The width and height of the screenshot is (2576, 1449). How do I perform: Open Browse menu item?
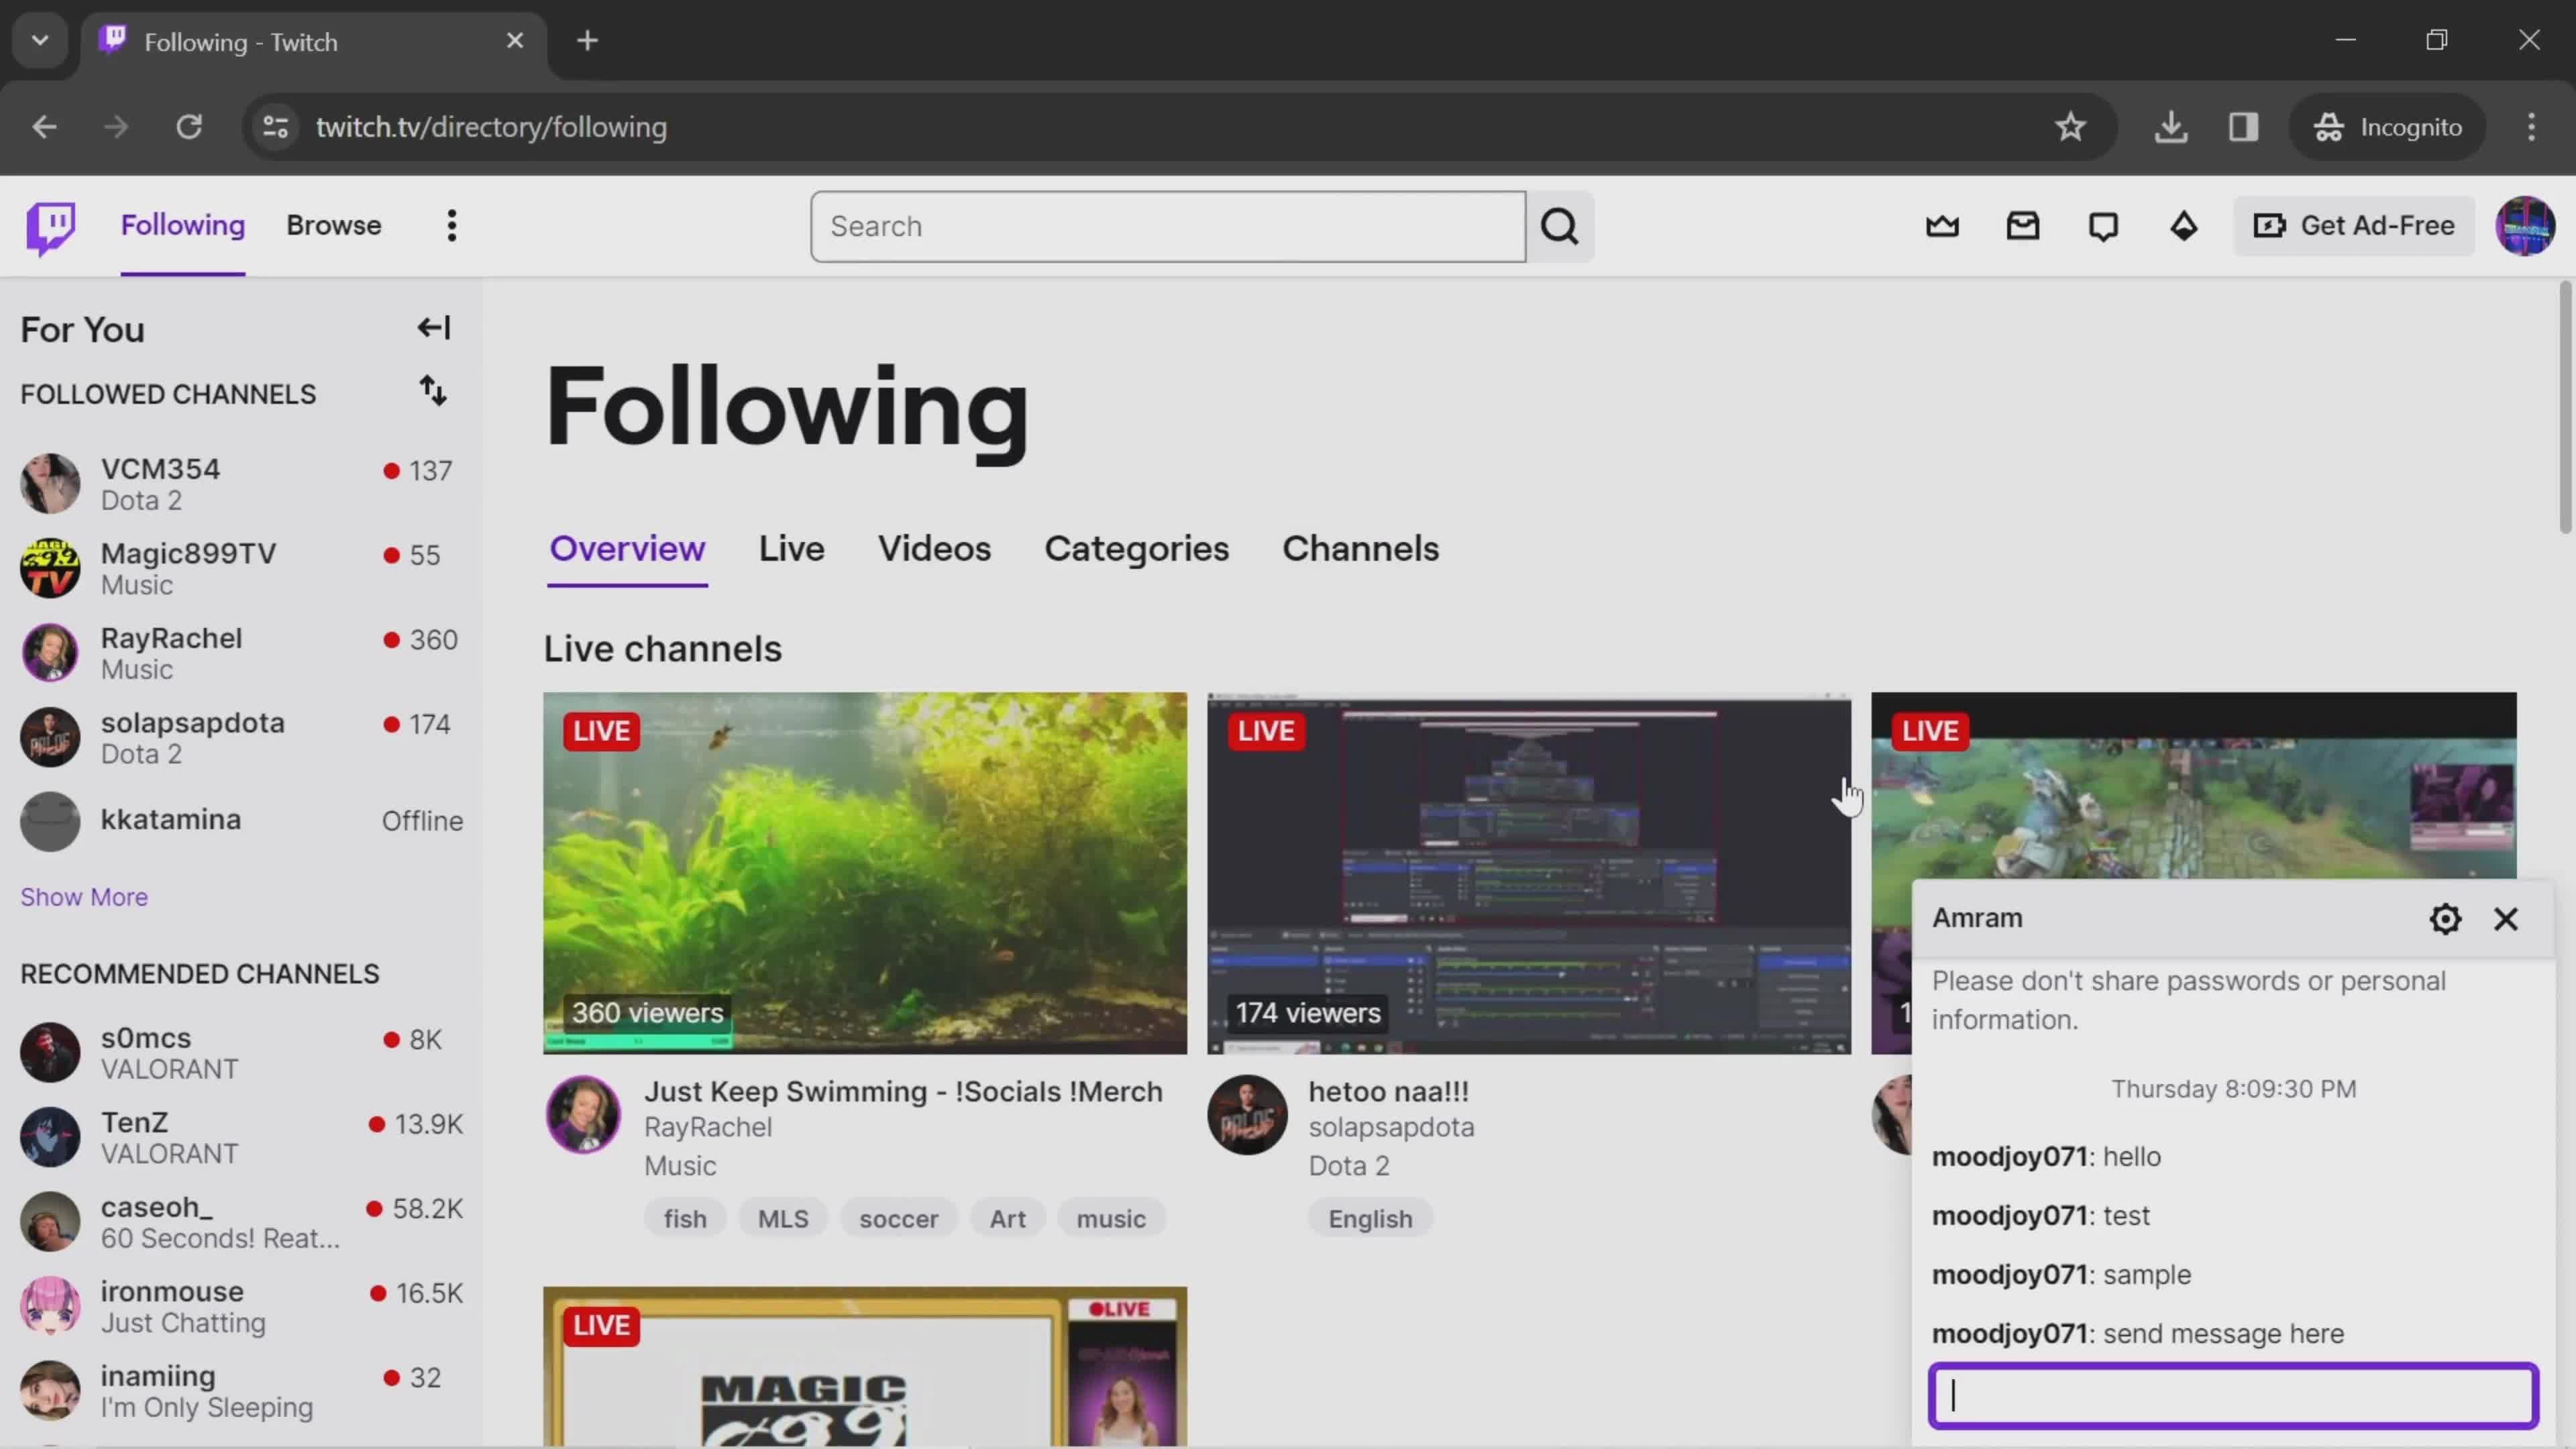(333, 225)
